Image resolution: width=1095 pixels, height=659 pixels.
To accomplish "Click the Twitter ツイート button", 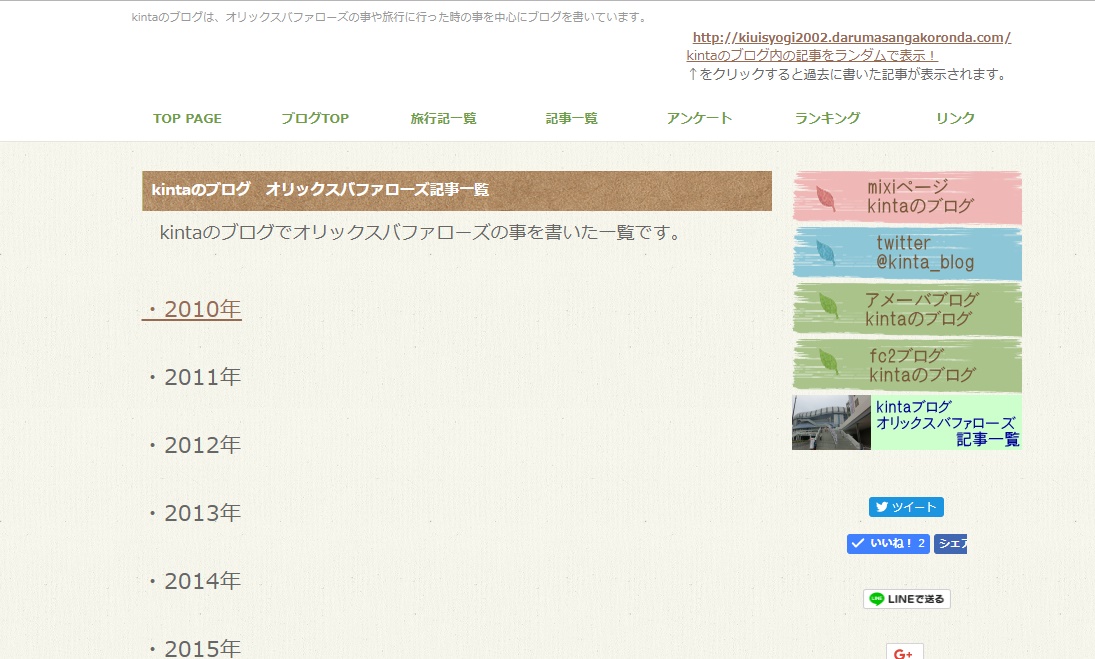I will [x=906, y=508].
